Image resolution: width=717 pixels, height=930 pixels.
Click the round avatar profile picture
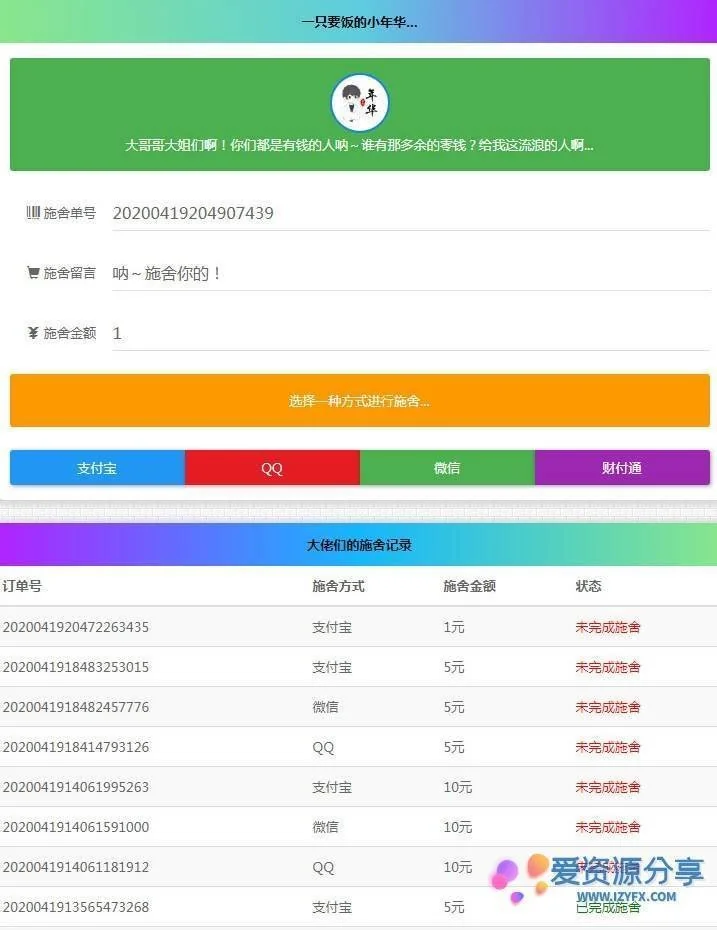click(x=359, y=102)
